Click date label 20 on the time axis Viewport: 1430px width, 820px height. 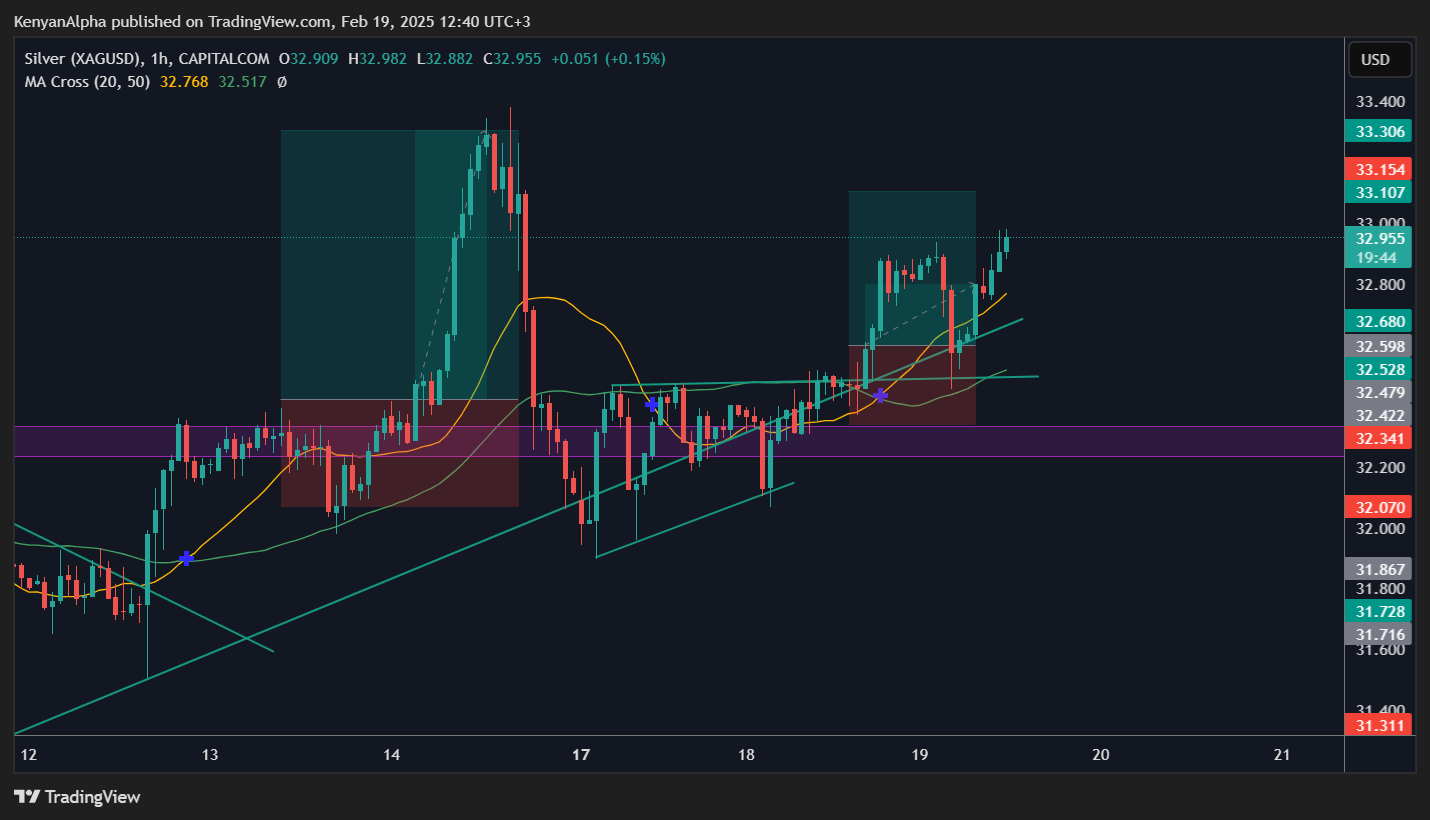1101,755
